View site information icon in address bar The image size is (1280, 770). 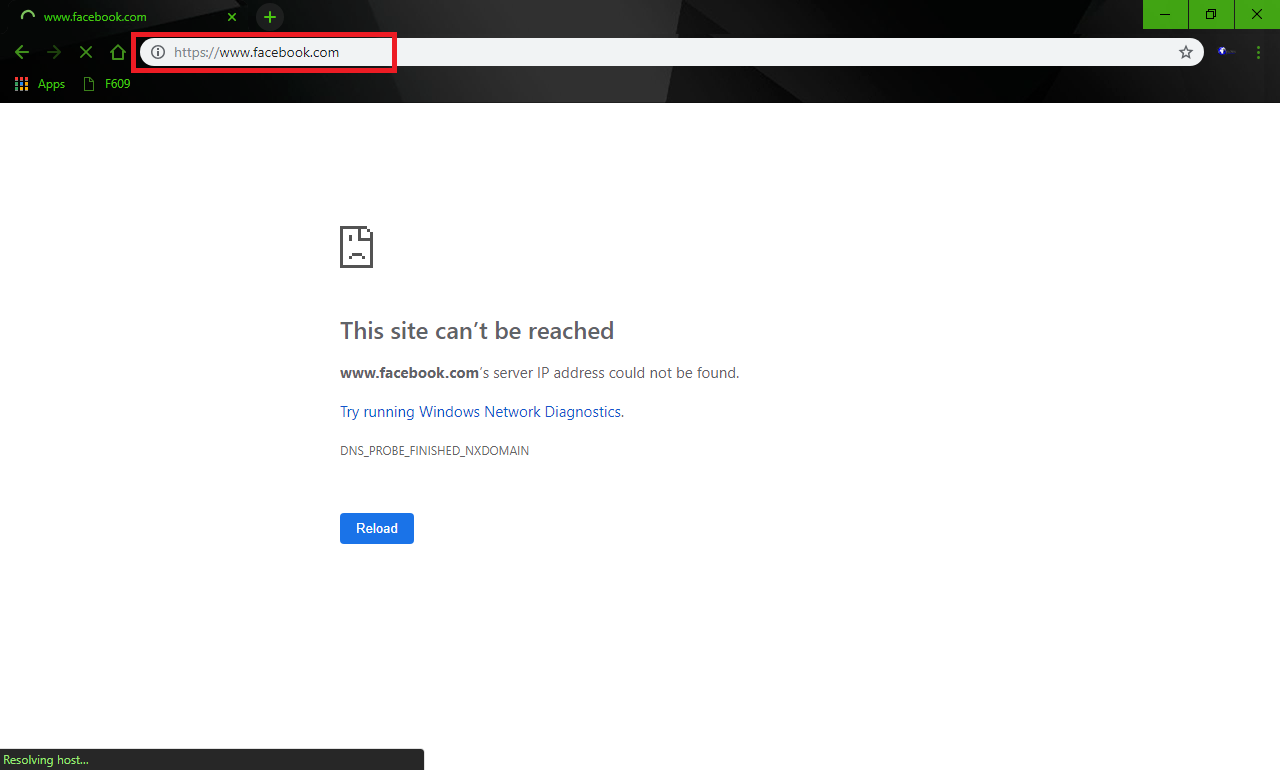click(157, 52)
